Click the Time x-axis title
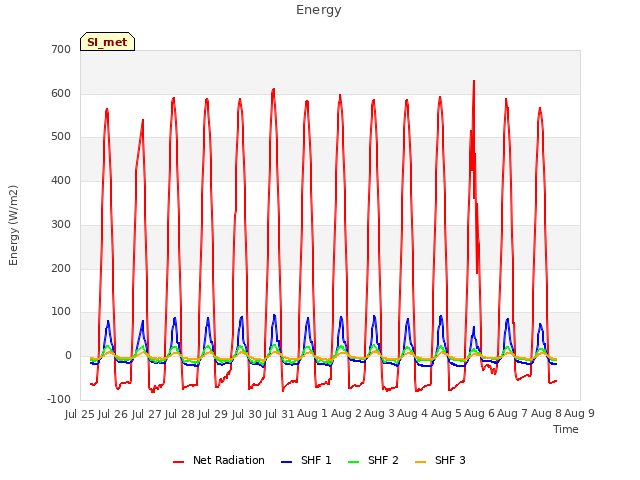Screen dimensions: 640x480 coord(566,429)
